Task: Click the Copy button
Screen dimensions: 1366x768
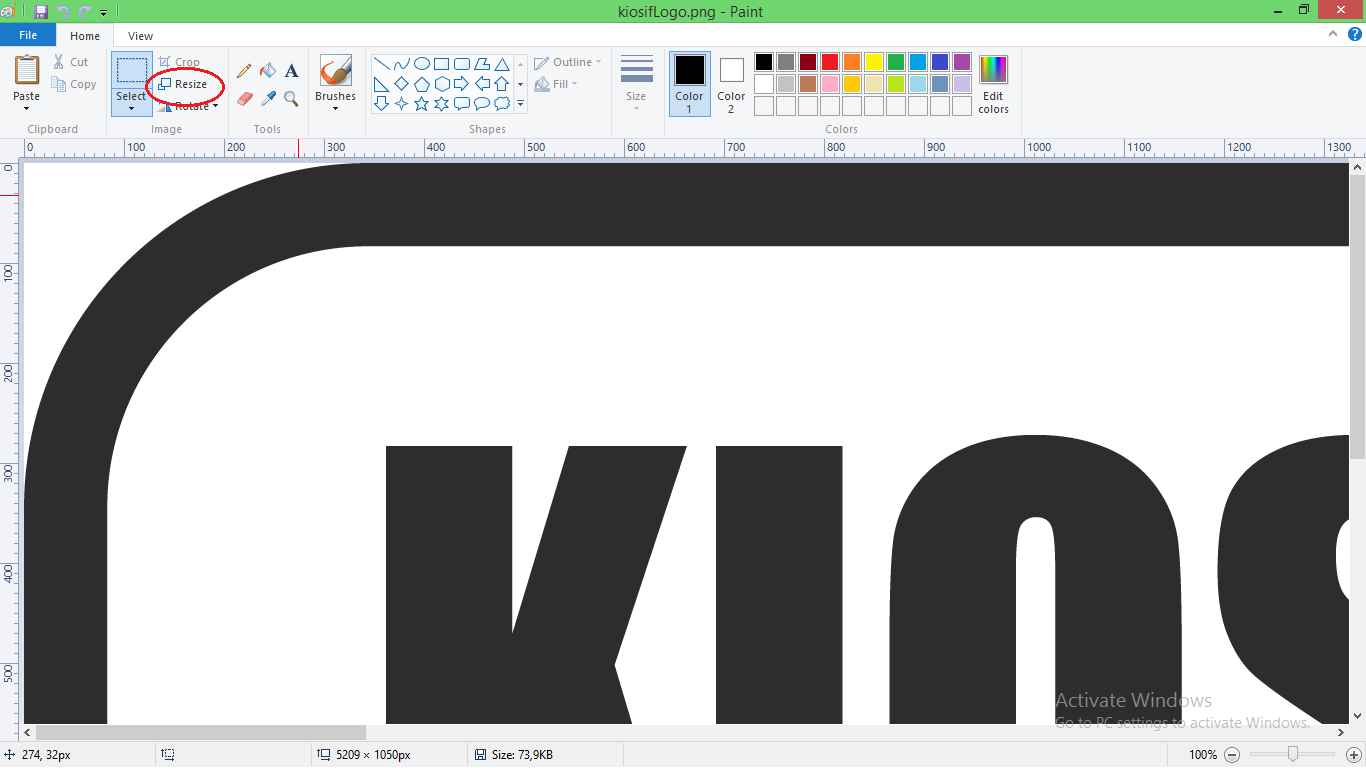Action: coord(75,84)
